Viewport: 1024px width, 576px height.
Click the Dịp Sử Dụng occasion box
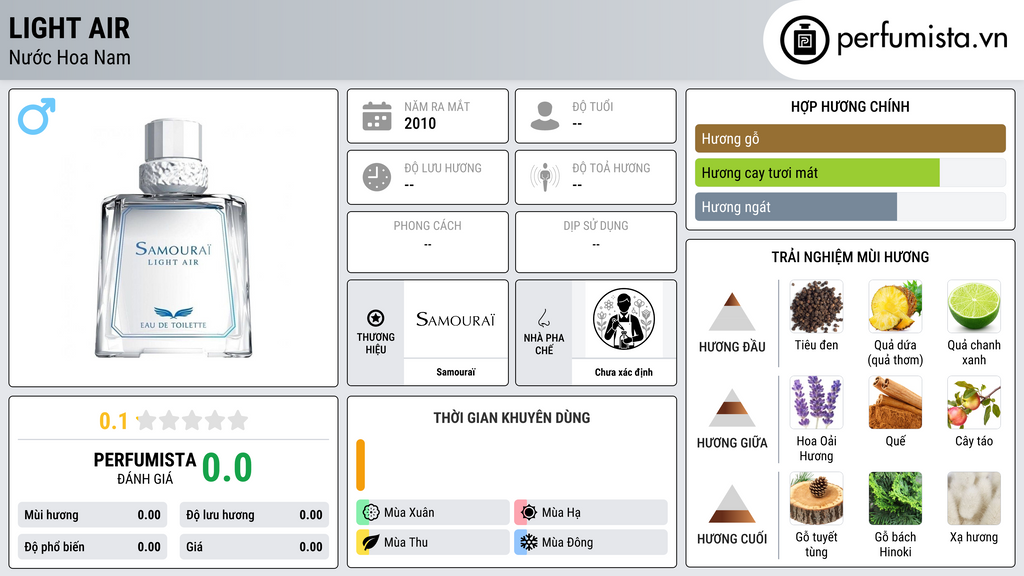[596, 242]
